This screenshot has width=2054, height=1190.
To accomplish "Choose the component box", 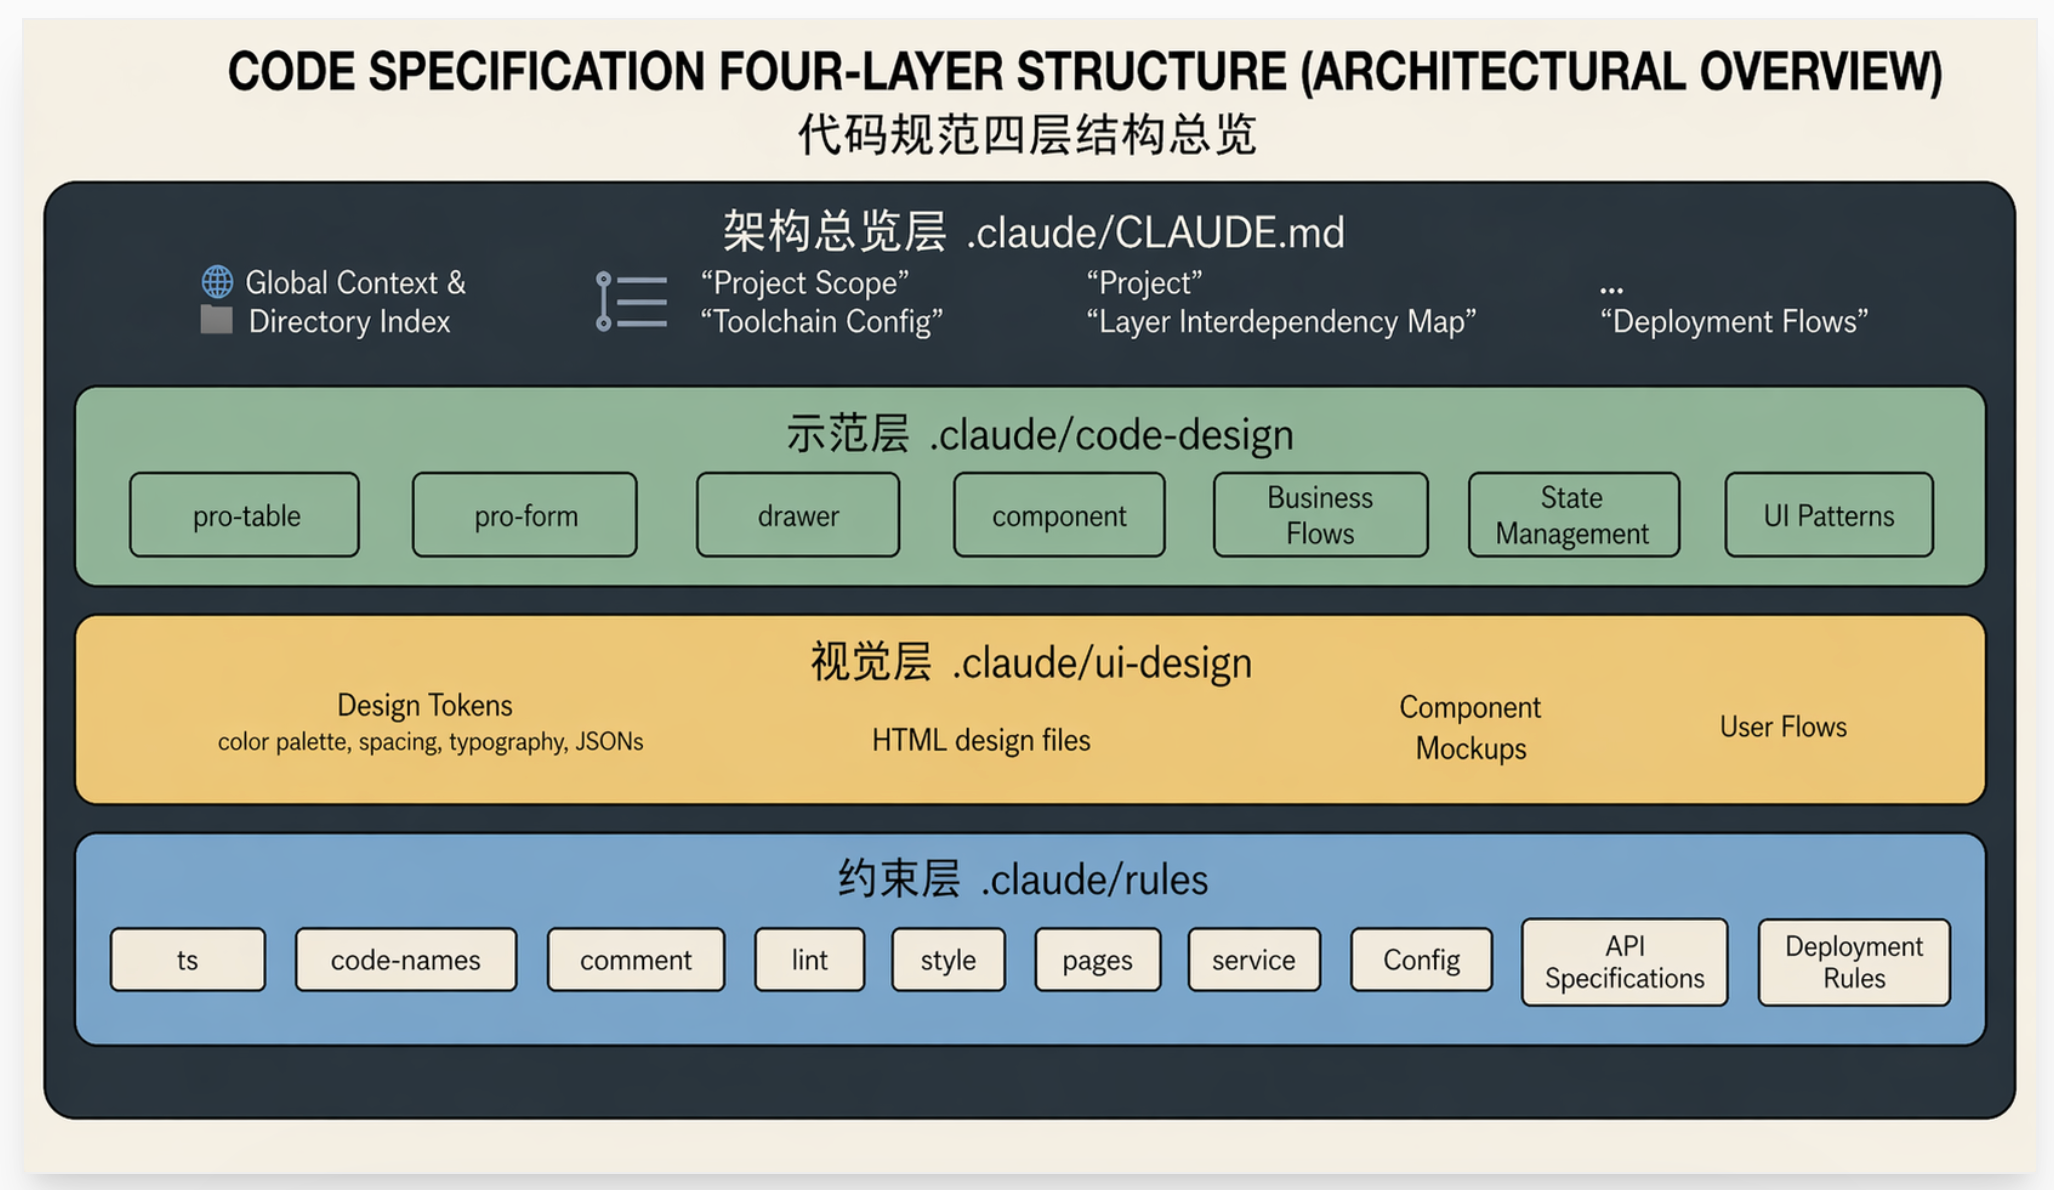I will point(1059,515).
